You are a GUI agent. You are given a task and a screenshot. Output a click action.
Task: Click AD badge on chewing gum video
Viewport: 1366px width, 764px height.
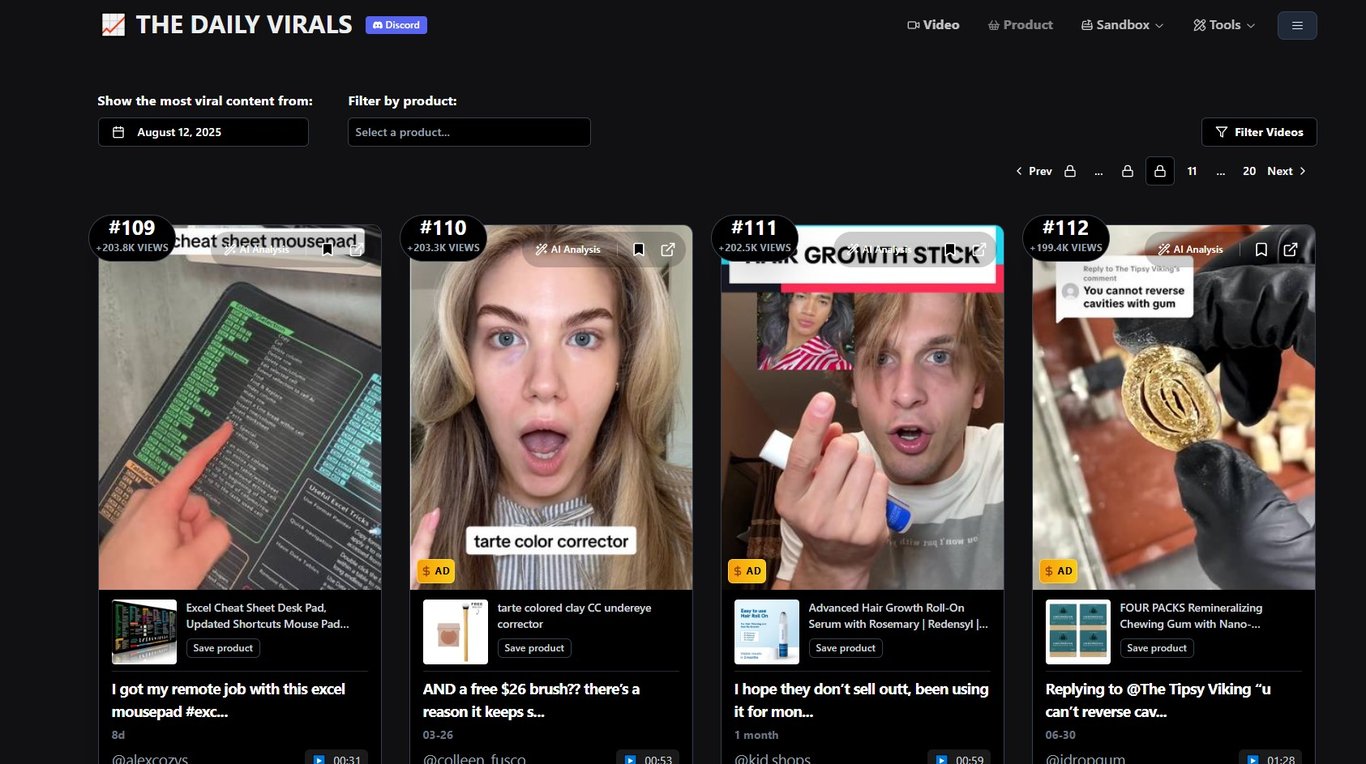(1059, 571)
